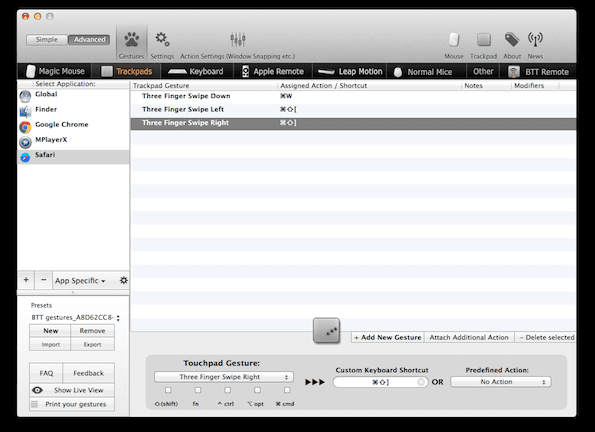Click the Modifiers column header
The width and height of the screenshot is (595, 432).
point(535,85)
